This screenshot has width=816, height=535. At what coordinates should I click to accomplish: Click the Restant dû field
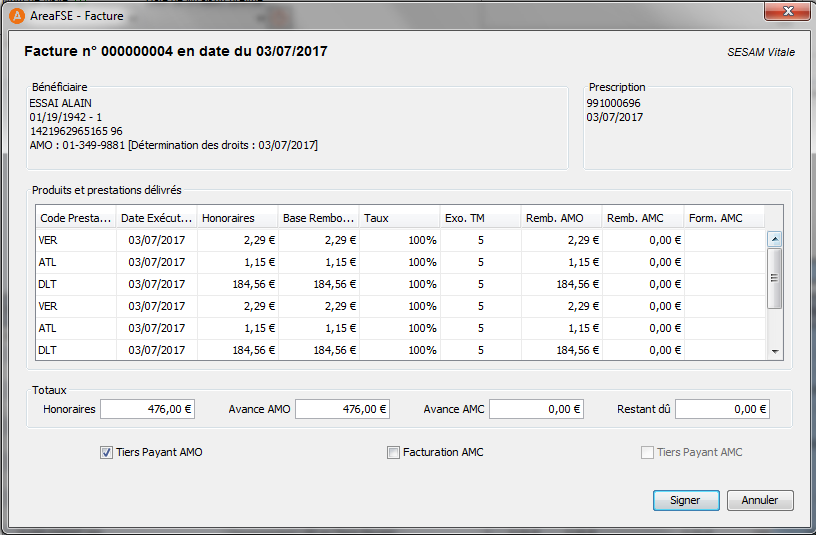pos(722,409)
